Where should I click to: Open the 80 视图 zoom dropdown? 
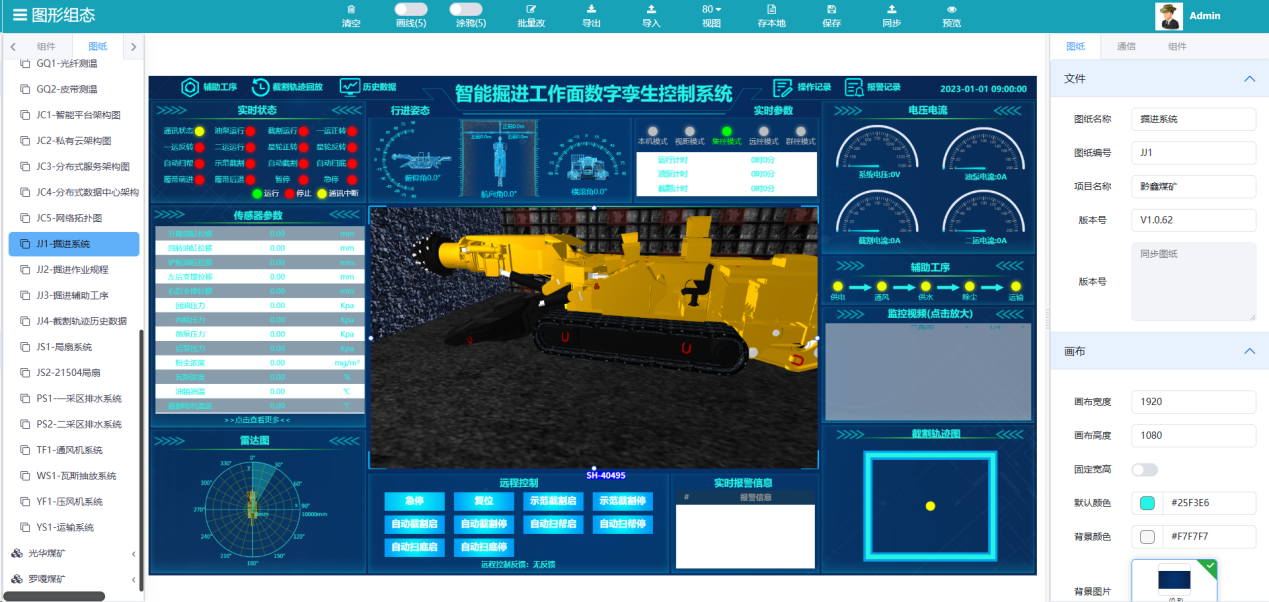click(x=711, y=9)
